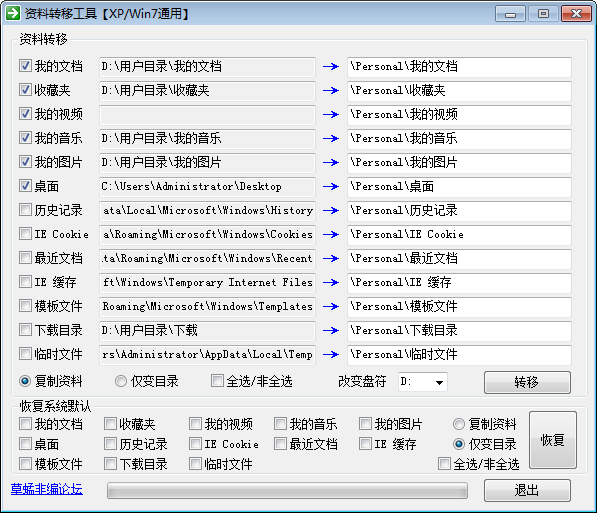Viewport: 597px width, 513px height.
Task: Edit the \Personal\我的视频 destination field
Action: click(459, 115)
